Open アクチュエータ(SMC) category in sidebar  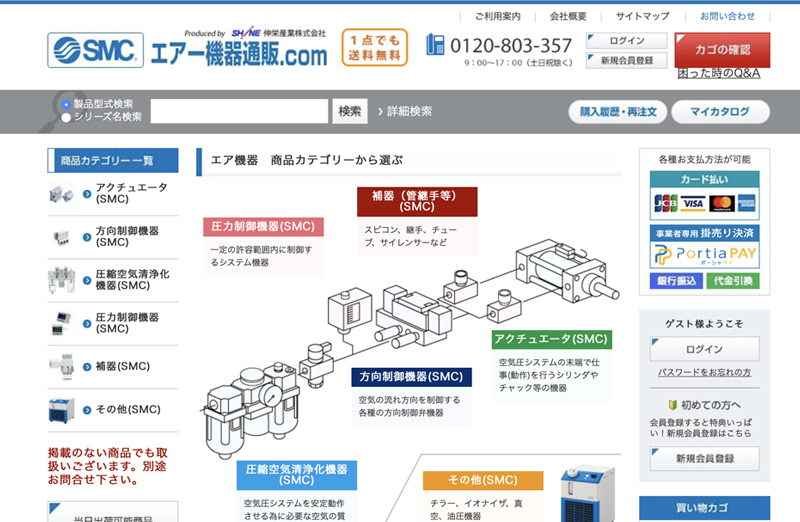click(131, 194)
